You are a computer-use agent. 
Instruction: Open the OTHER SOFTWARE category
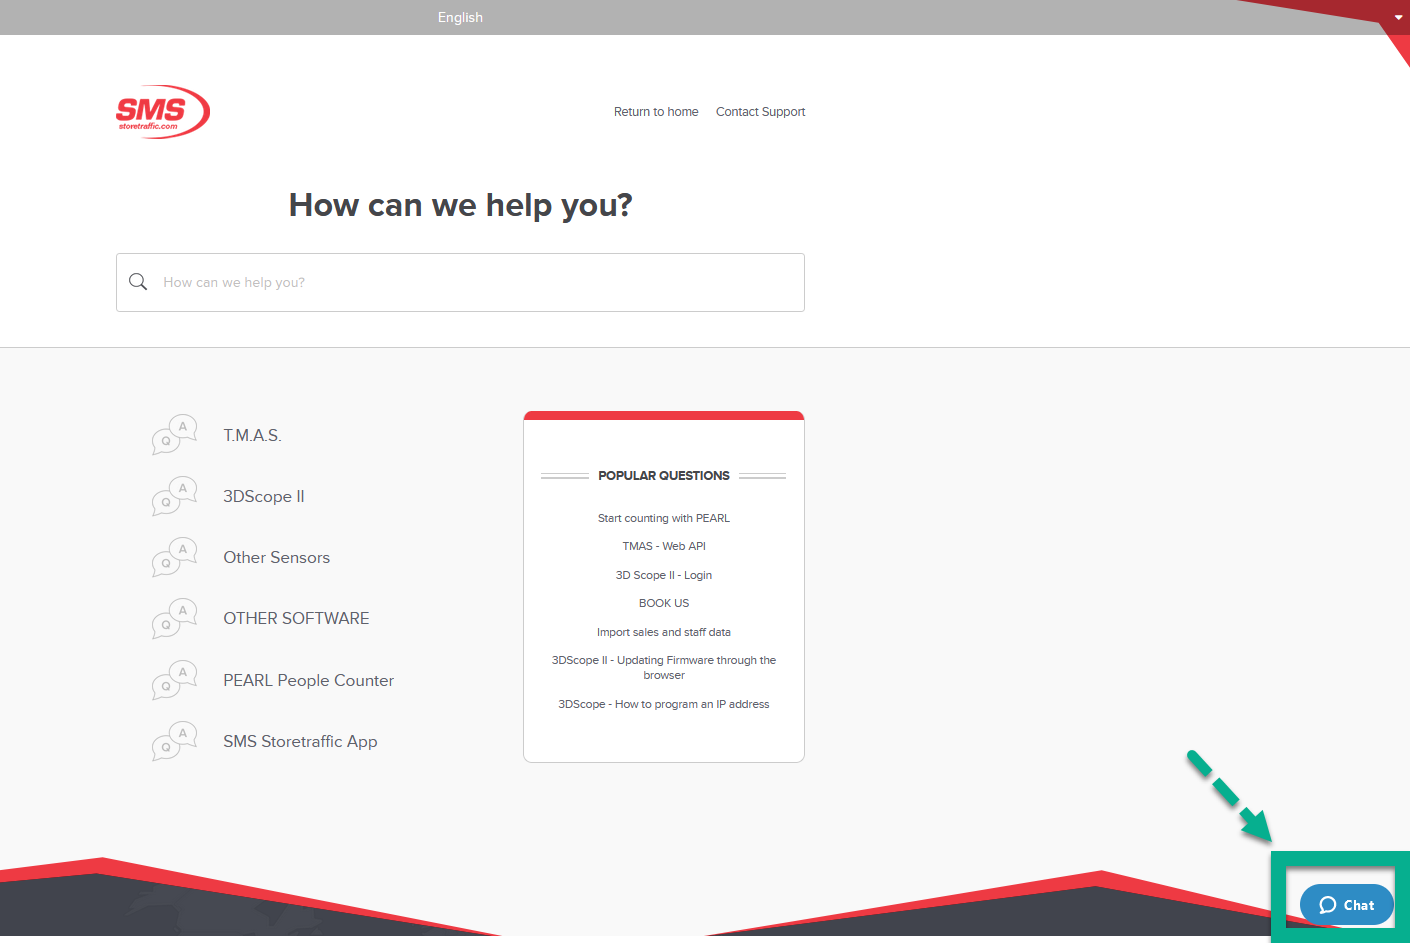[x=296, y=618]
